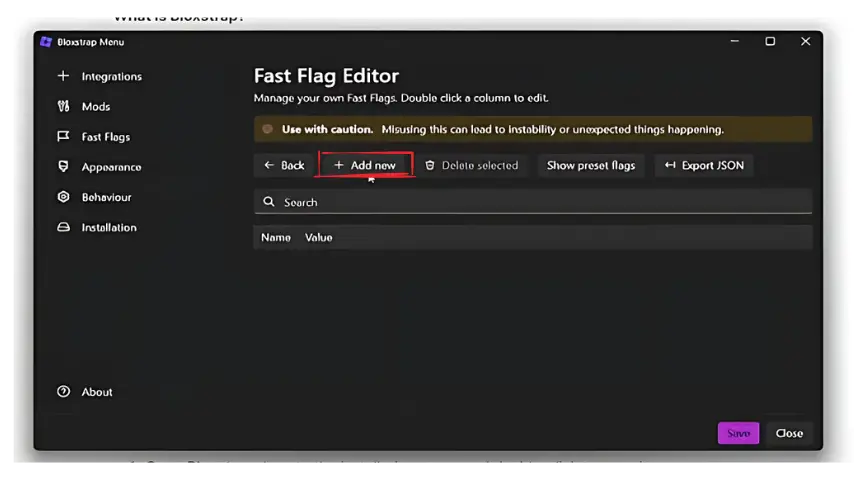
Task: Switch to the Appearance section
Action: point(111,167)
